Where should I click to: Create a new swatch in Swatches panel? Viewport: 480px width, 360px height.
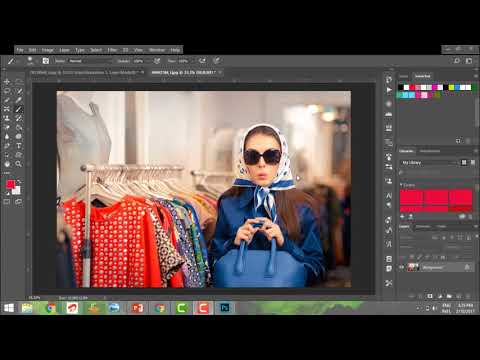click(x=458, y=141)
